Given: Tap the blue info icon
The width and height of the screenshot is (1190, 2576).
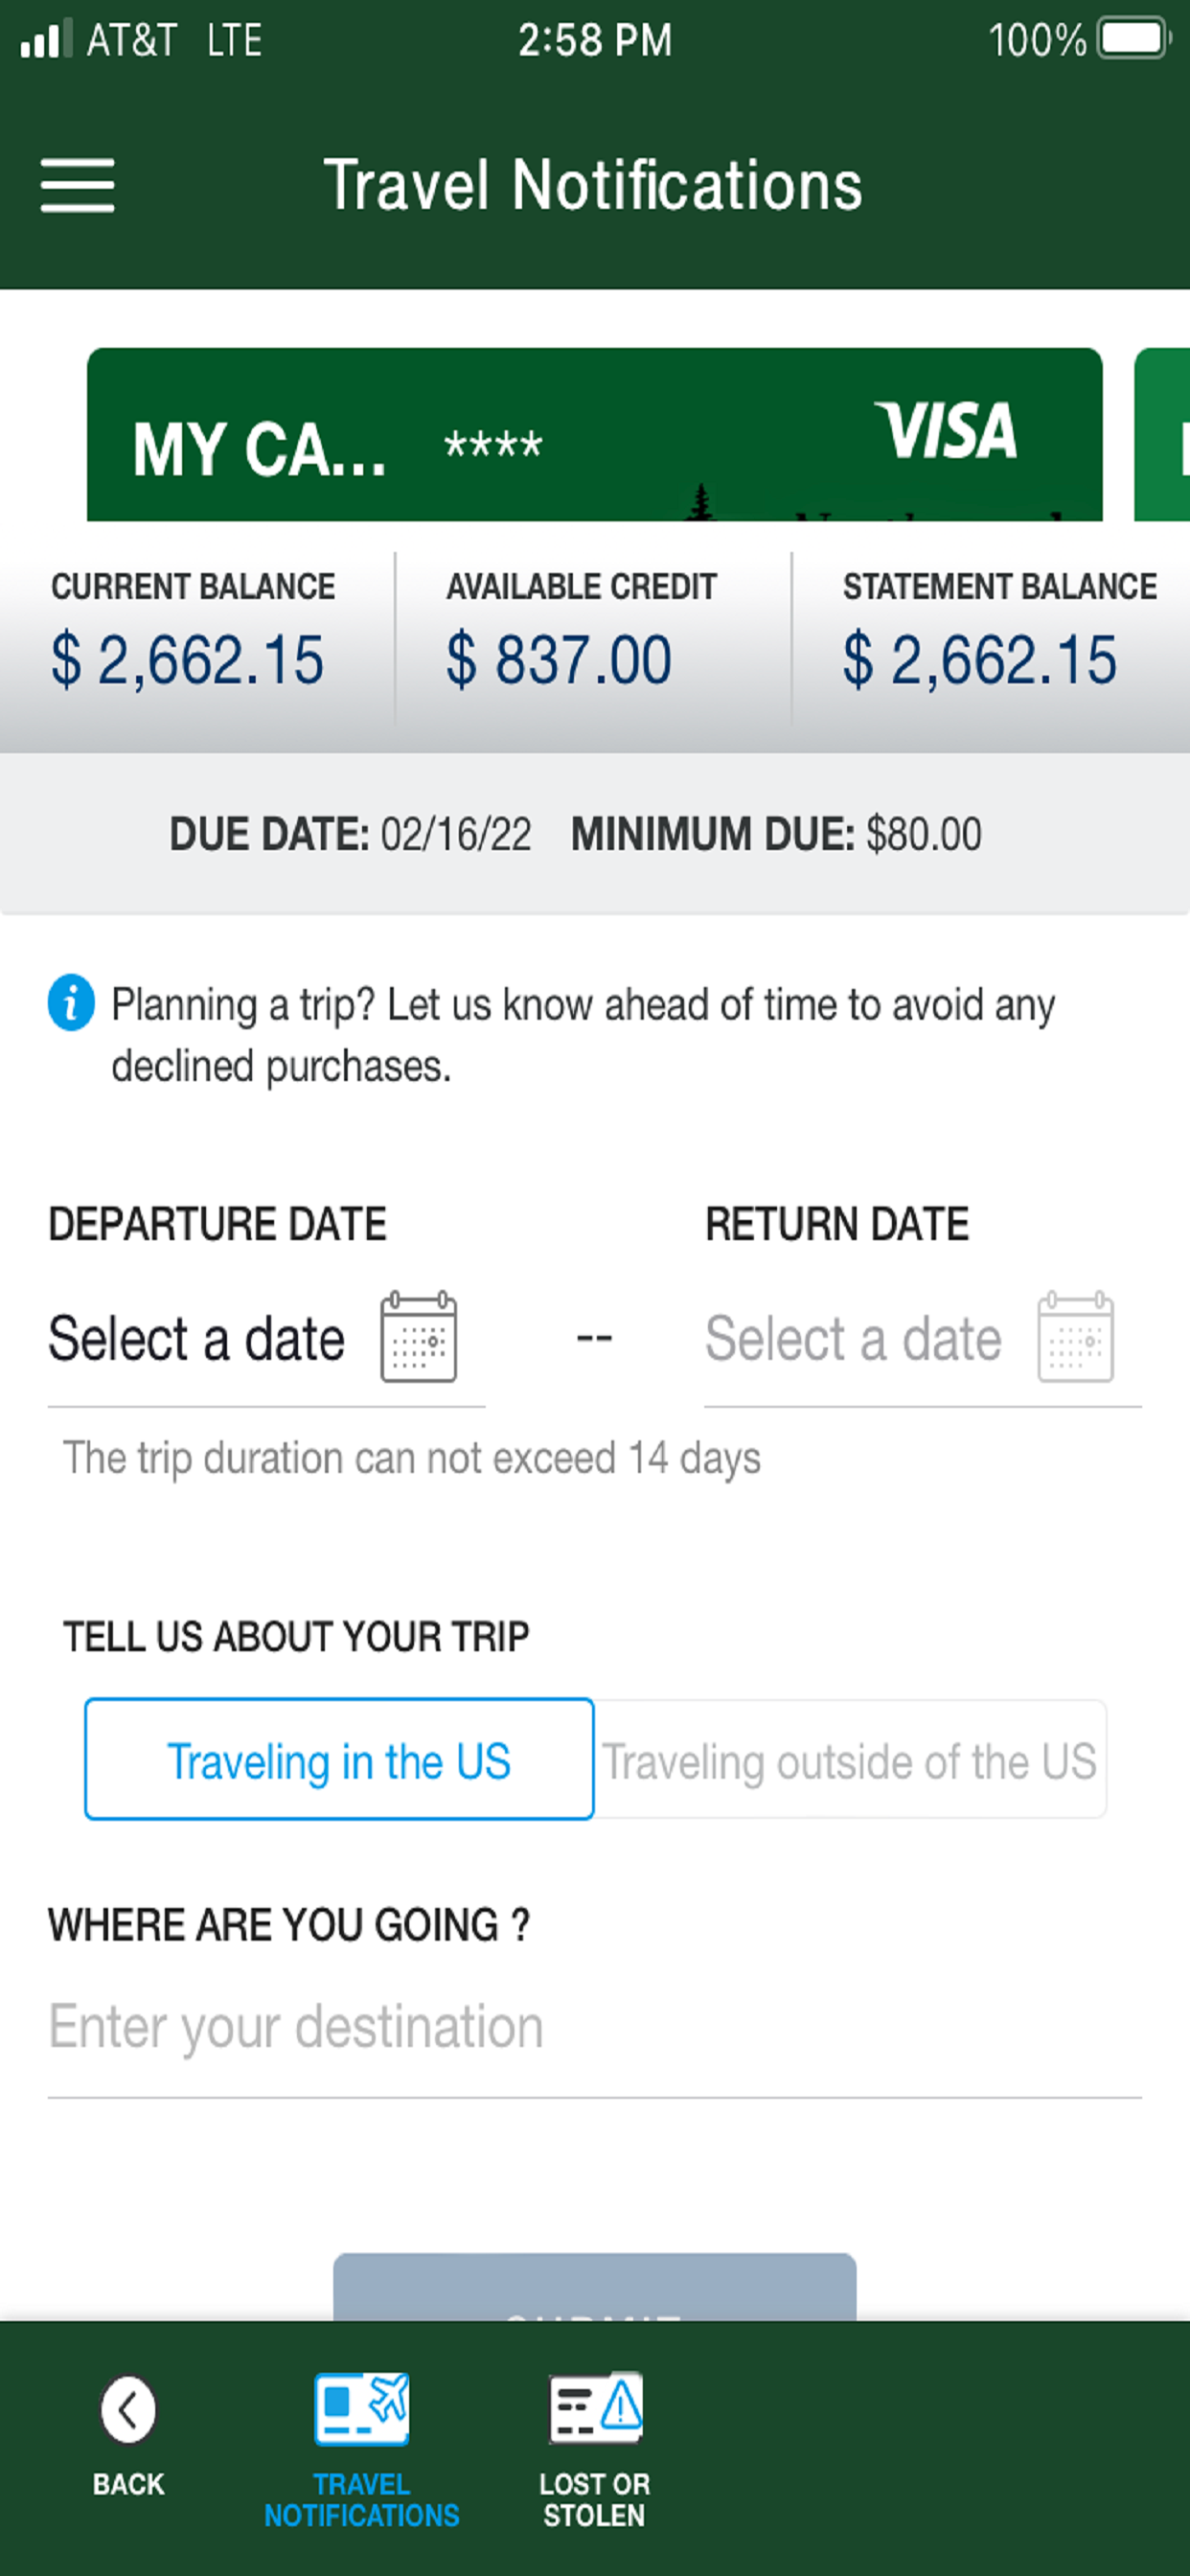Looking at the screenshot, I should [x=71, y=1002].
